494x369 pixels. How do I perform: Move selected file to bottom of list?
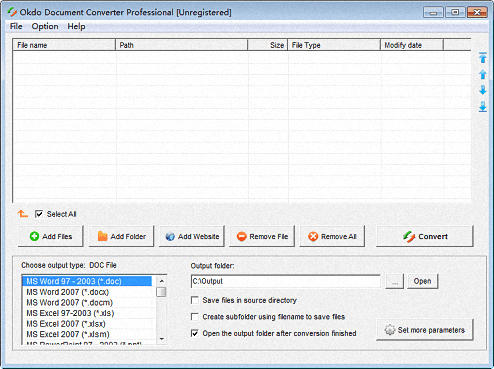[483, 107]
